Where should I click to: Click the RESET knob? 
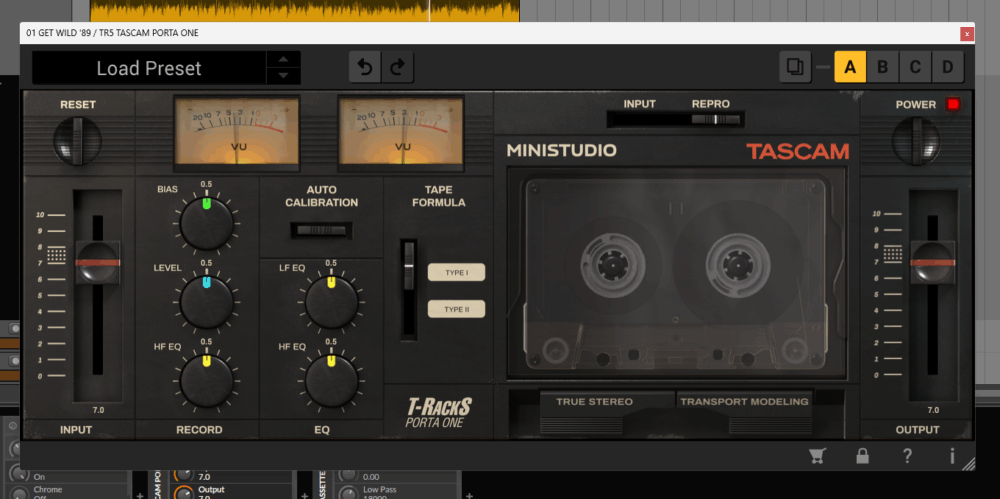pos(77,140)
